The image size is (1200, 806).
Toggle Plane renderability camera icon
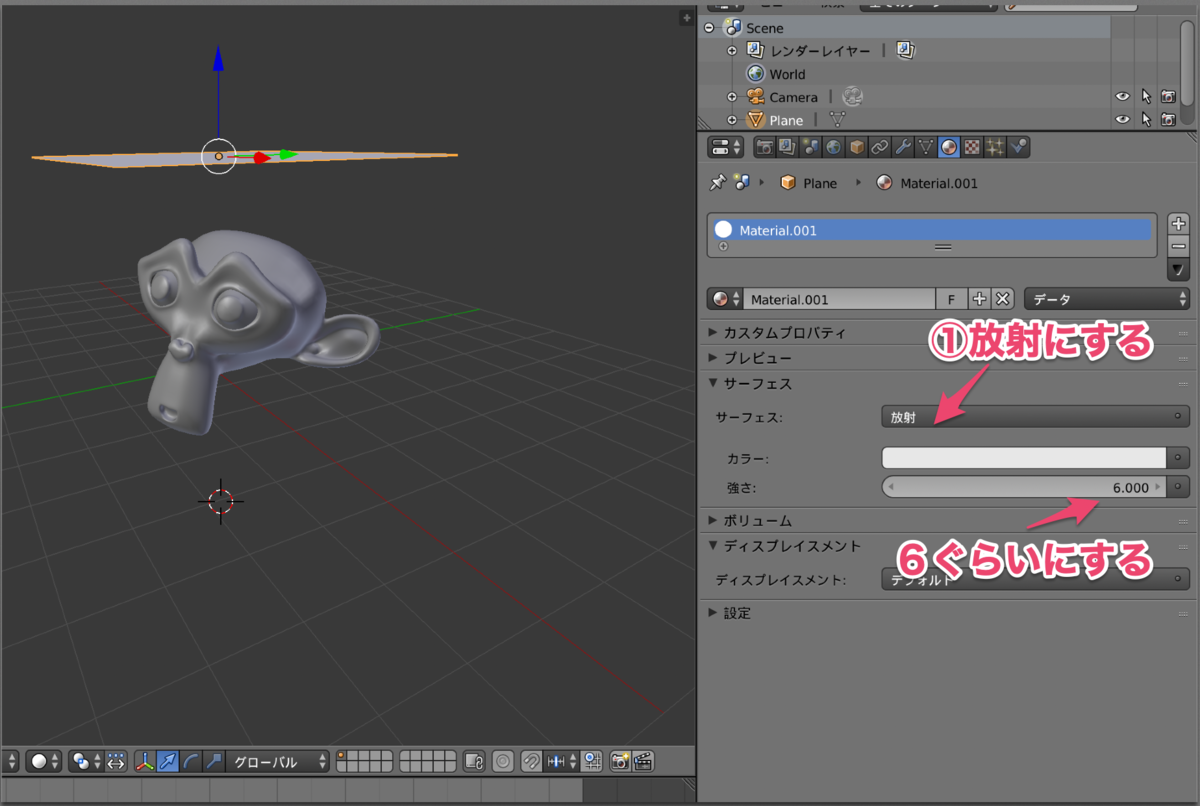pyautogui.click(x=1168, y=120)
